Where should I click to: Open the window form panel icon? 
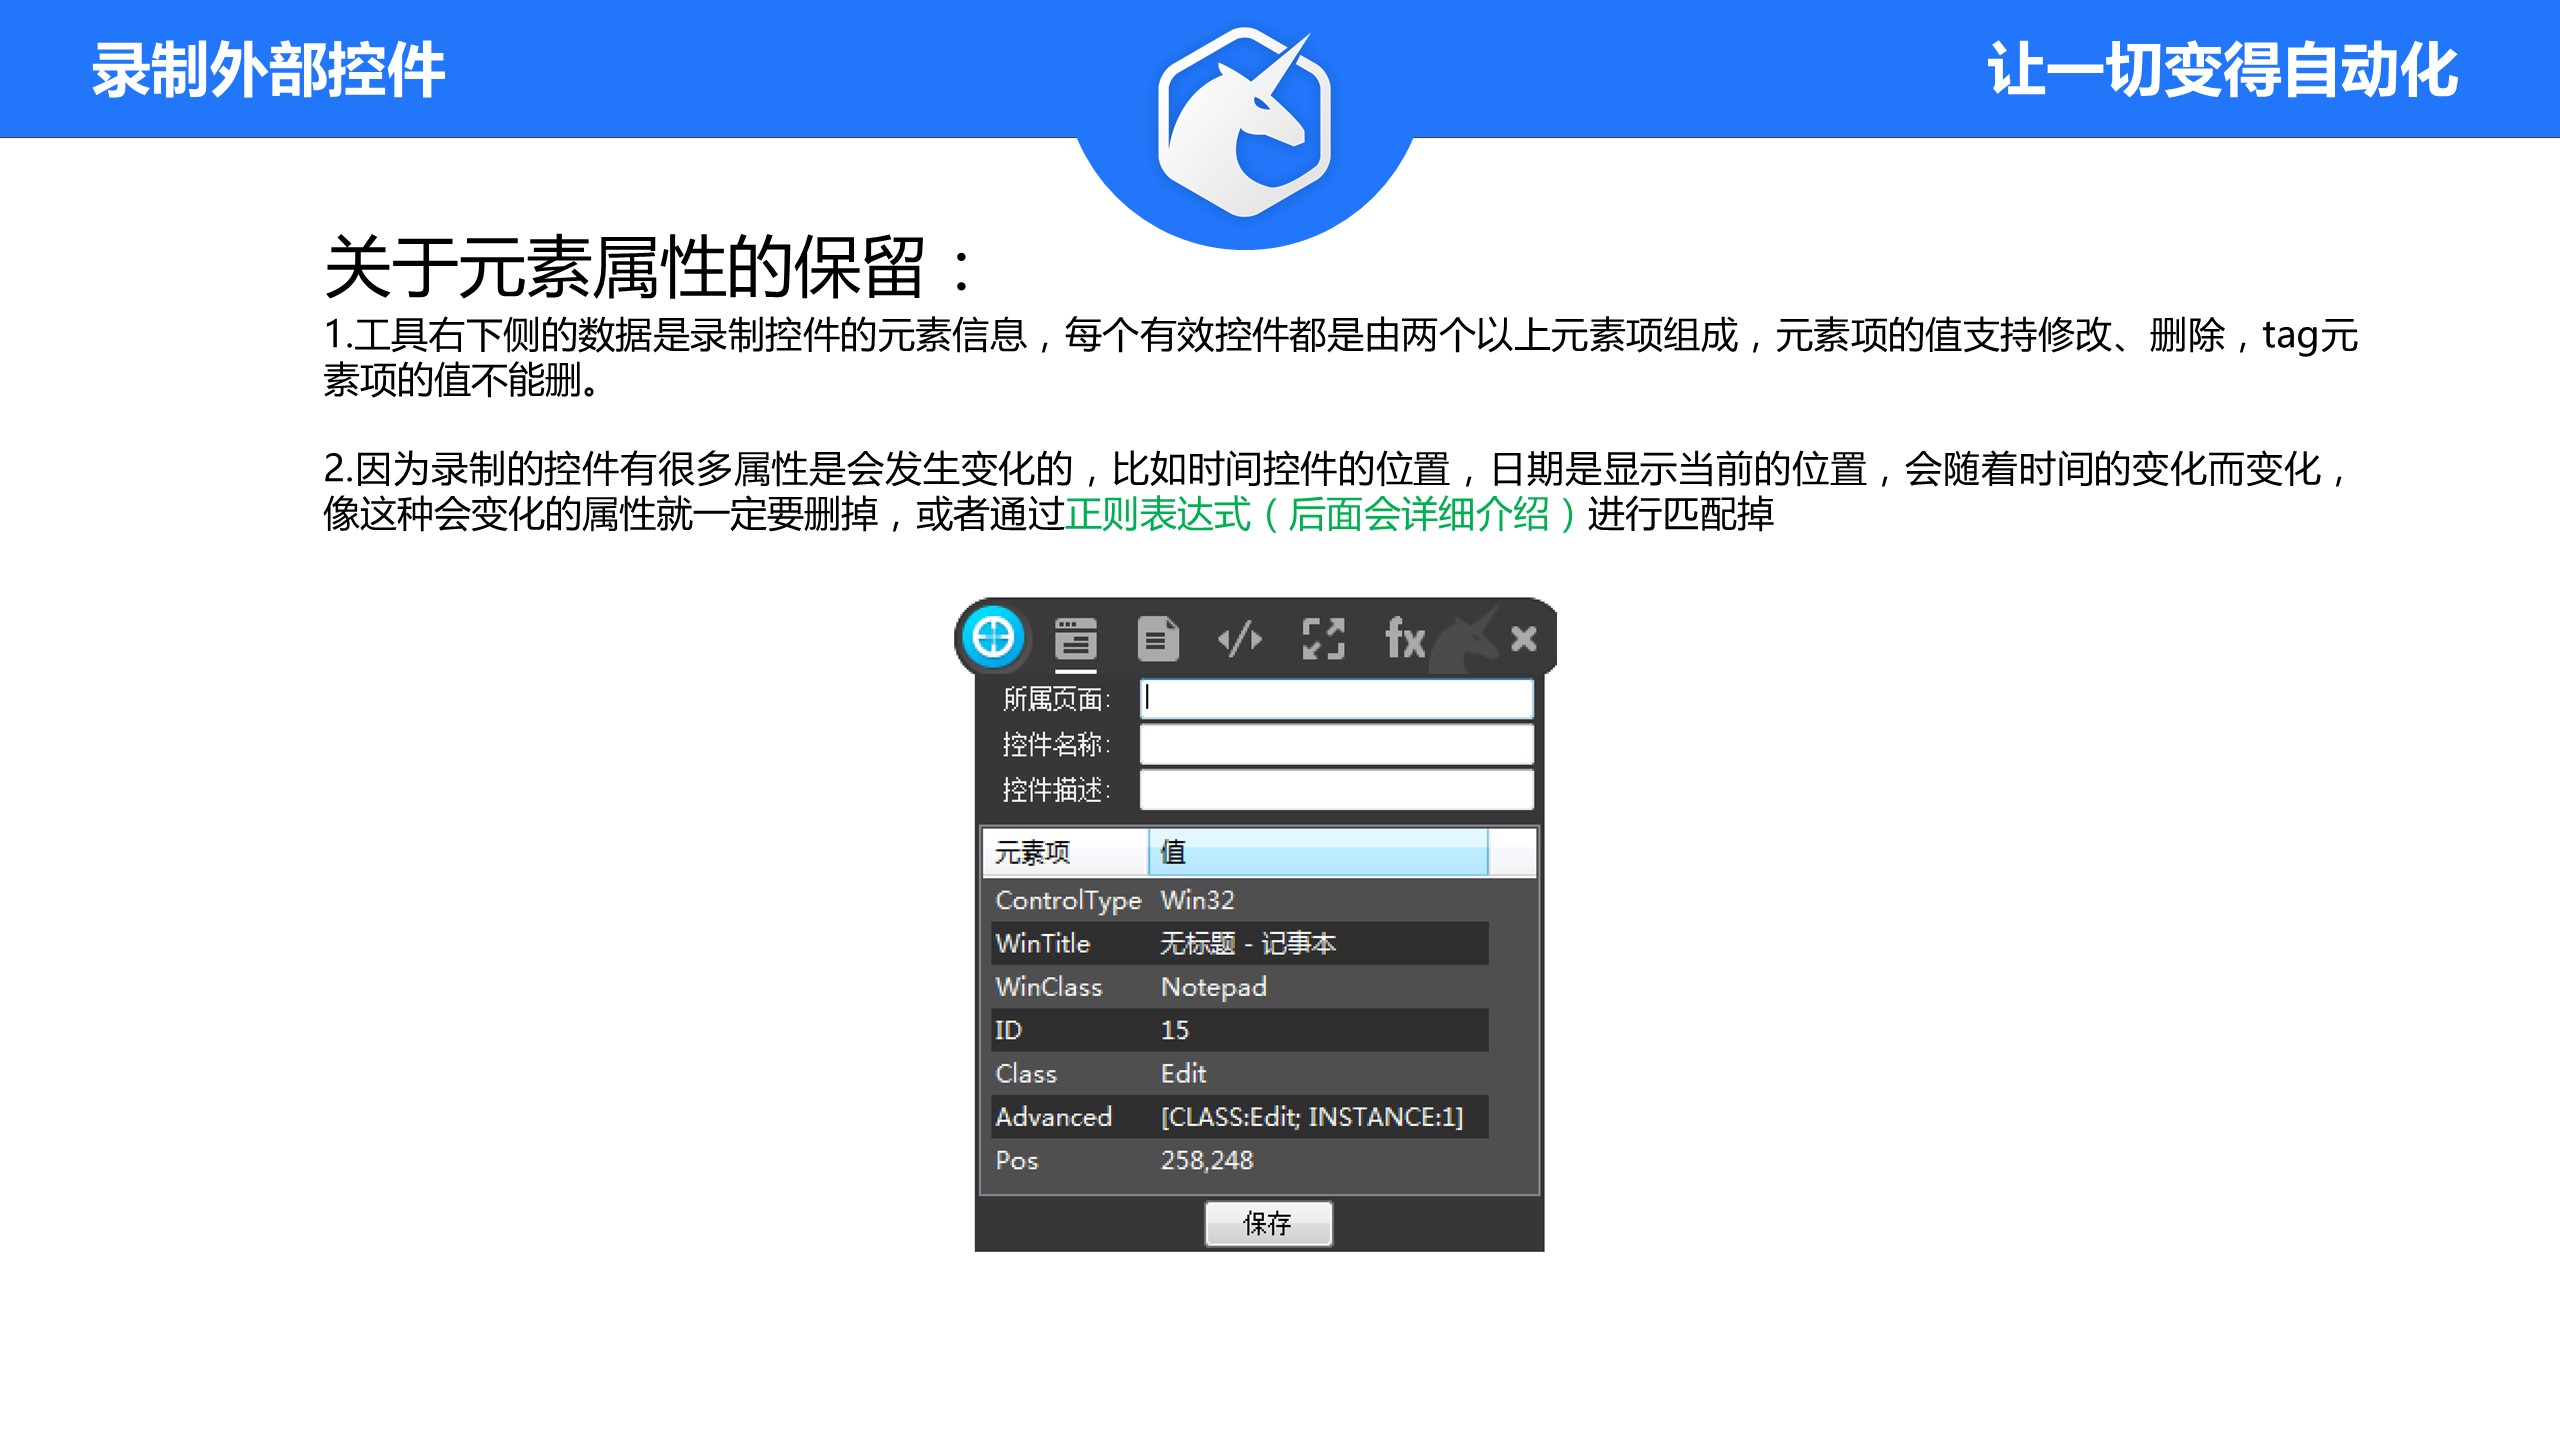pos(1075,639)
